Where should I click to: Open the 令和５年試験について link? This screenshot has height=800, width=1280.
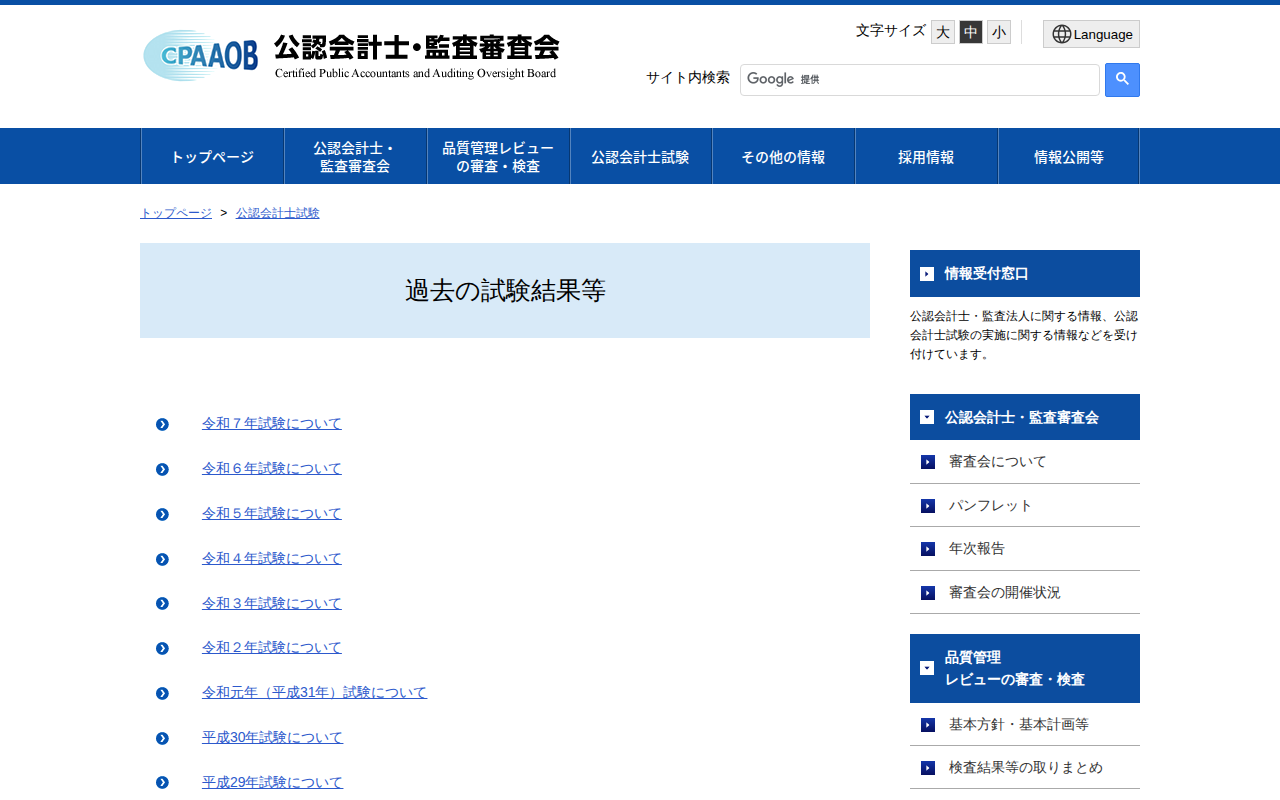click(x=272, y=513)
